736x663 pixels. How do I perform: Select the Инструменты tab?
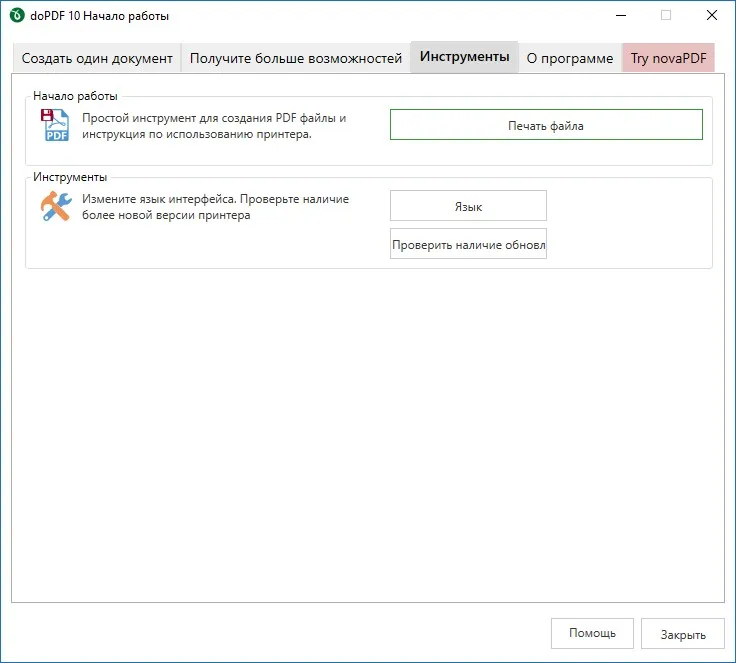[x=464, y=57]
